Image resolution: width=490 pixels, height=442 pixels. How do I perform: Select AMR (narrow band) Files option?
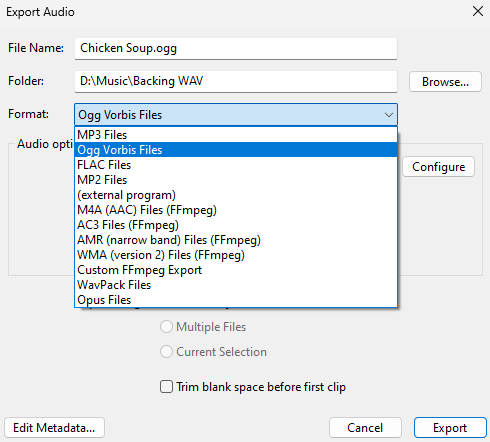tap(236, 240)
